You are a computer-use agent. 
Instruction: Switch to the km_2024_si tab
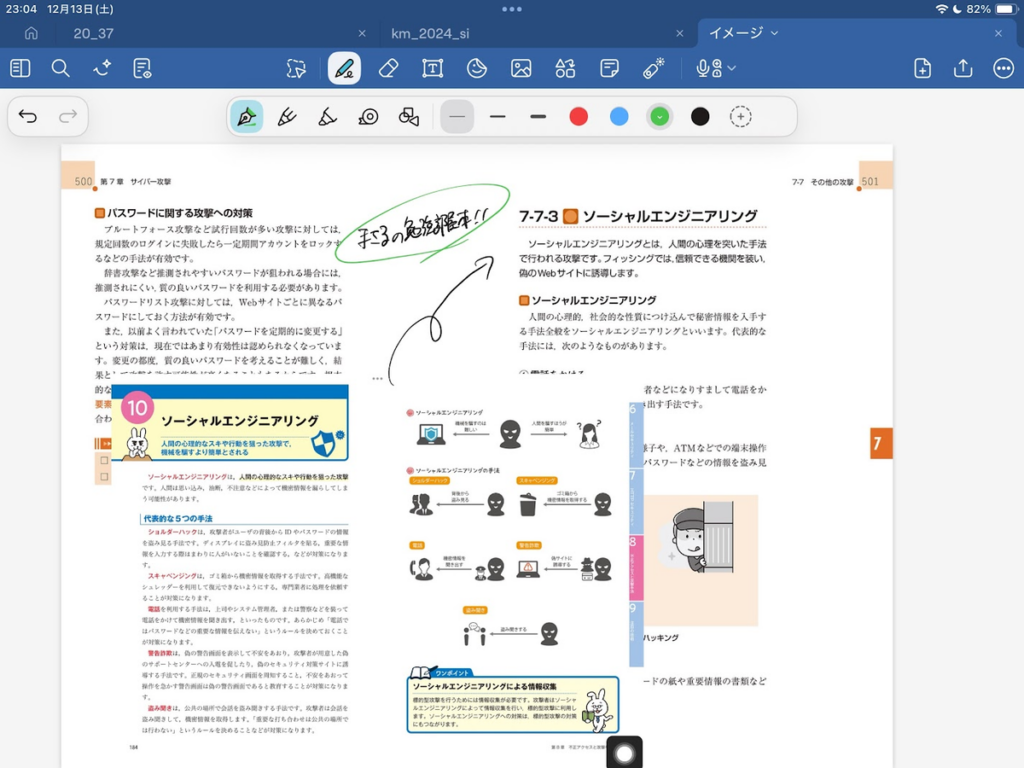click(428, 33)
